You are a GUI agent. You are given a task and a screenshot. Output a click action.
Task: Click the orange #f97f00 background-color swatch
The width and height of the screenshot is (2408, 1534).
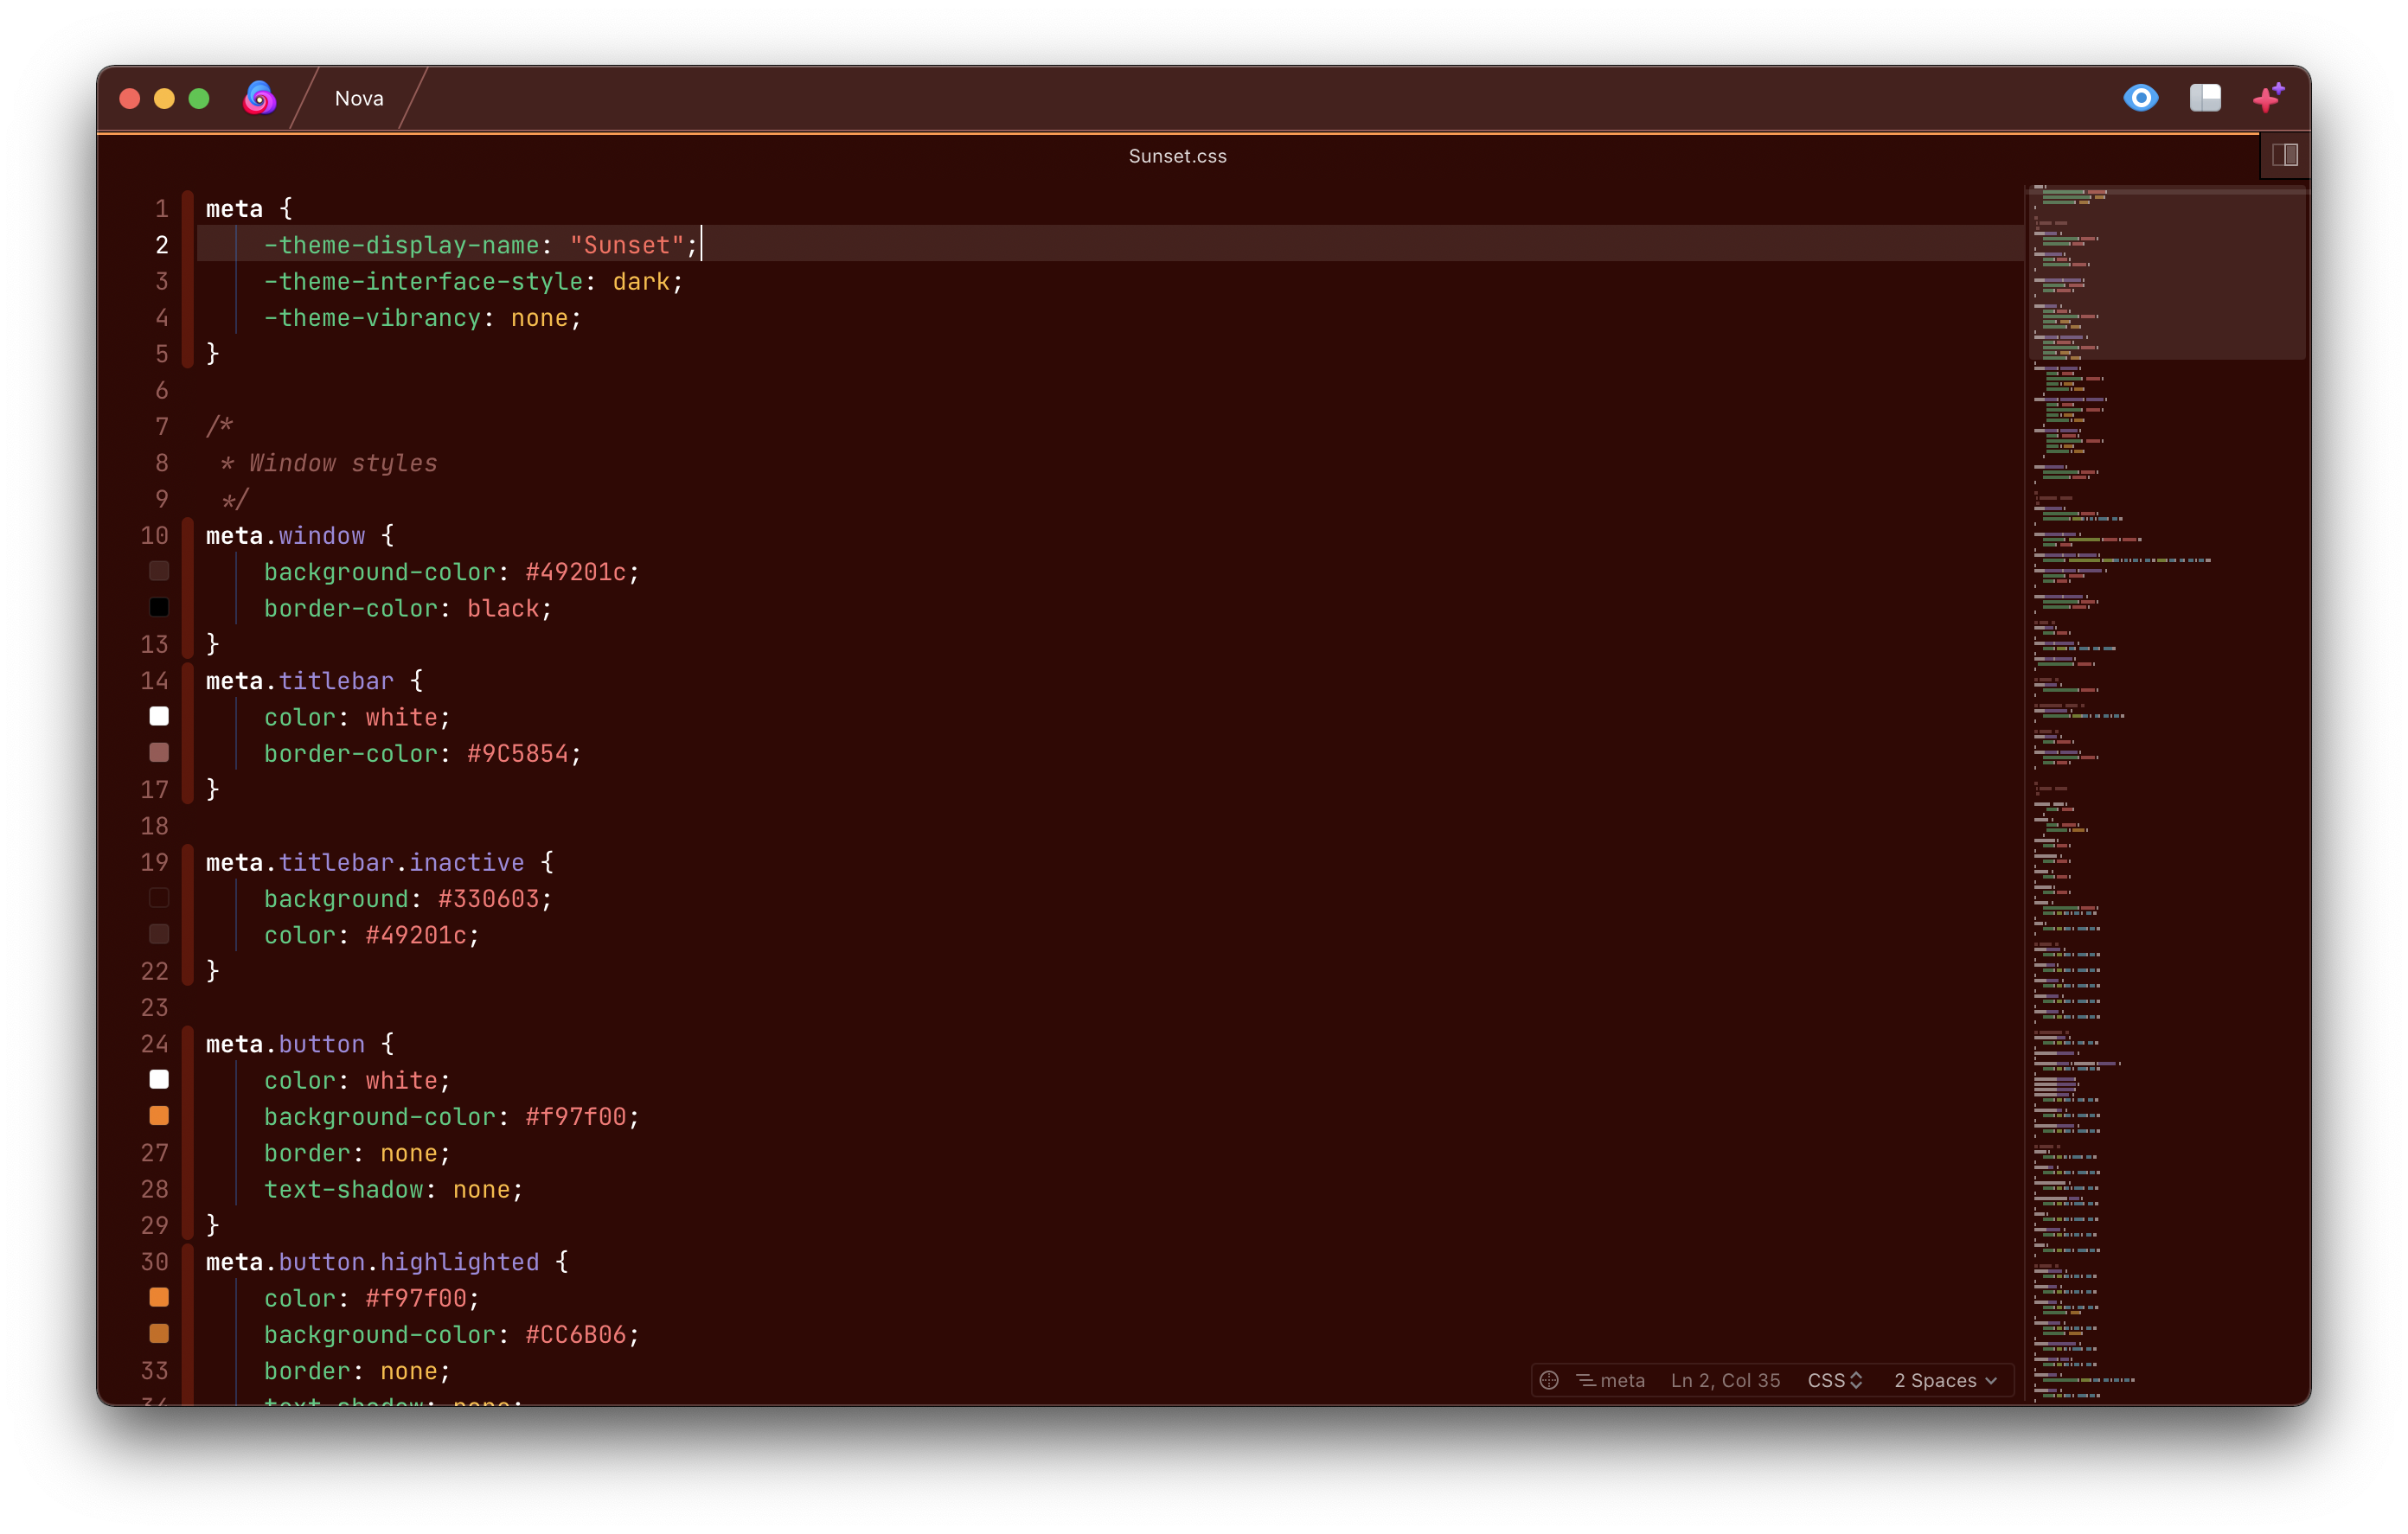pyautogui.click(x=159, y=1116)
